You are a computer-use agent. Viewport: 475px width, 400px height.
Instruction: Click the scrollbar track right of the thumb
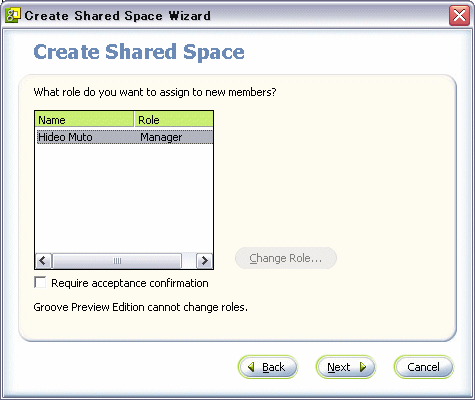tap(189, 261)
